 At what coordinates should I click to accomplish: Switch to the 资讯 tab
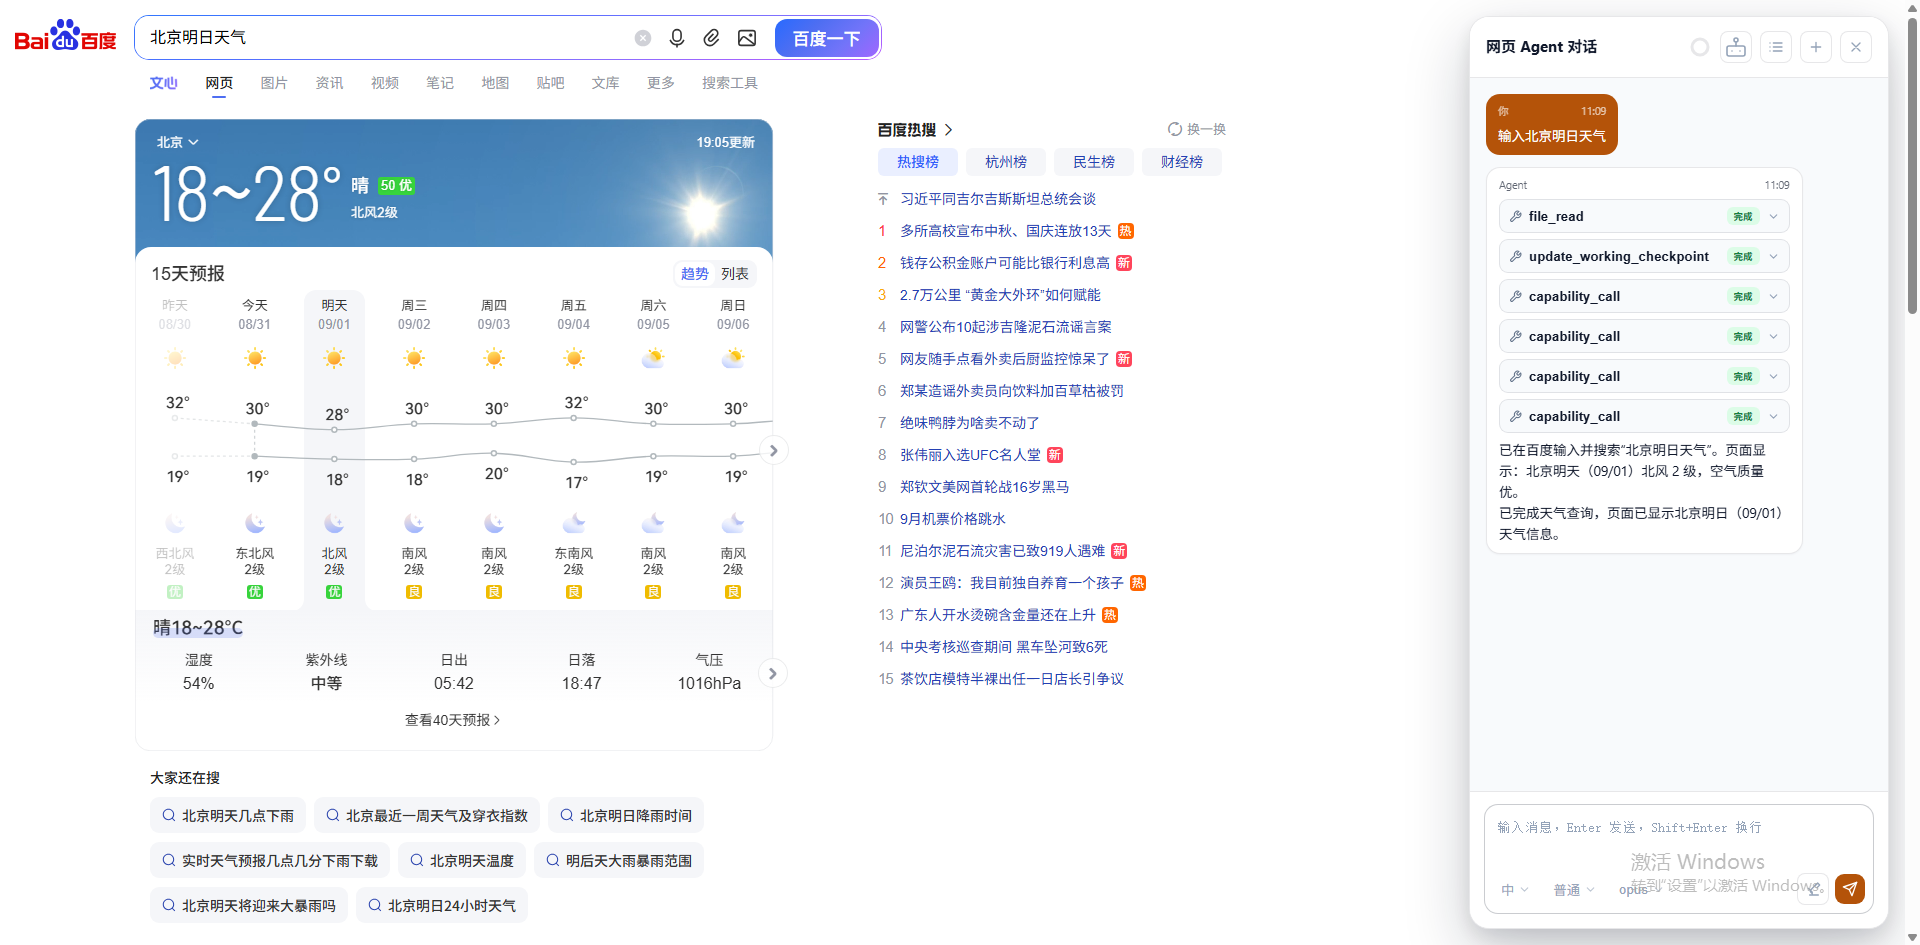(329, 83)
